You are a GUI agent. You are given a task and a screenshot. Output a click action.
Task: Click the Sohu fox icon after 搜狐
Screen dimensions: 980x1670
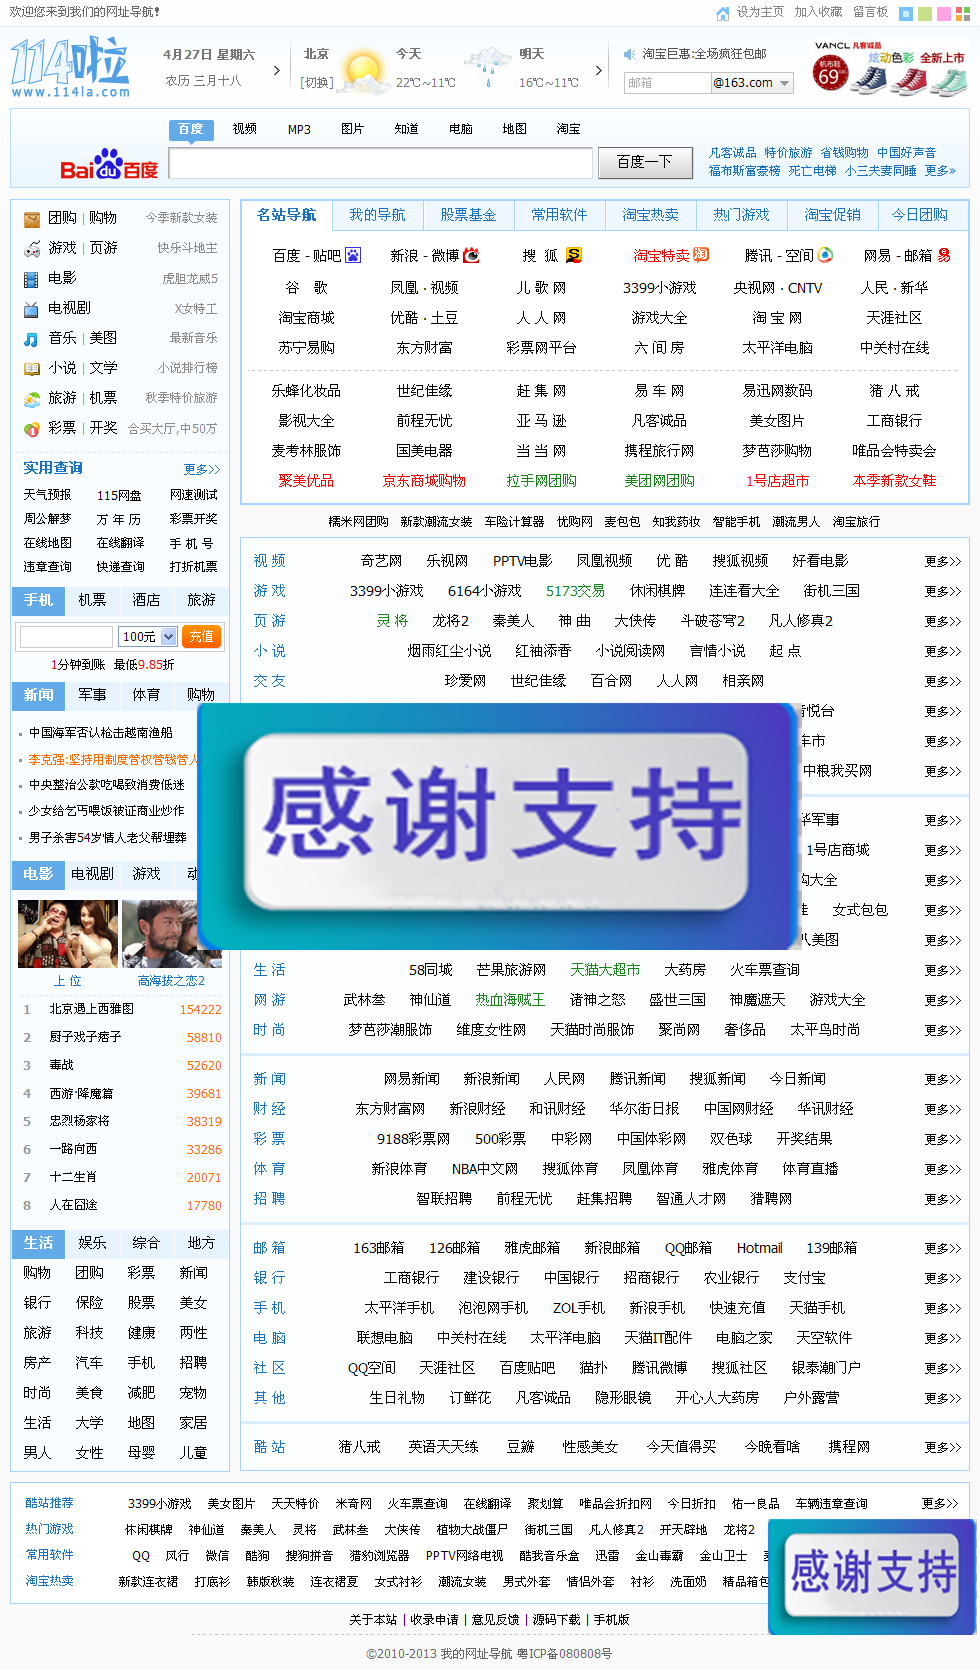[573, 255]
